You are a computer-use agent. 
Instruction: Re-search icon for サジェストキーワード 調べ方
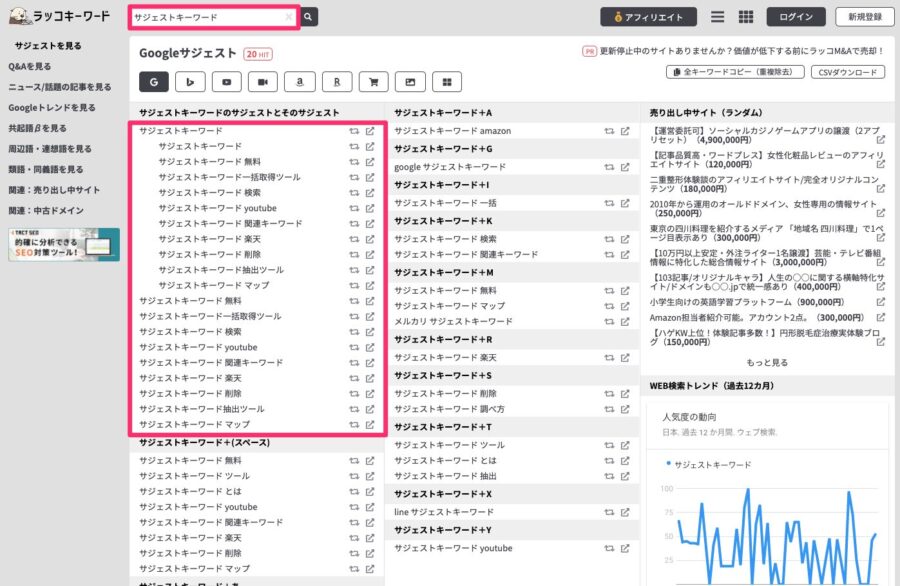pyautogui.click(x=609, y=409)
